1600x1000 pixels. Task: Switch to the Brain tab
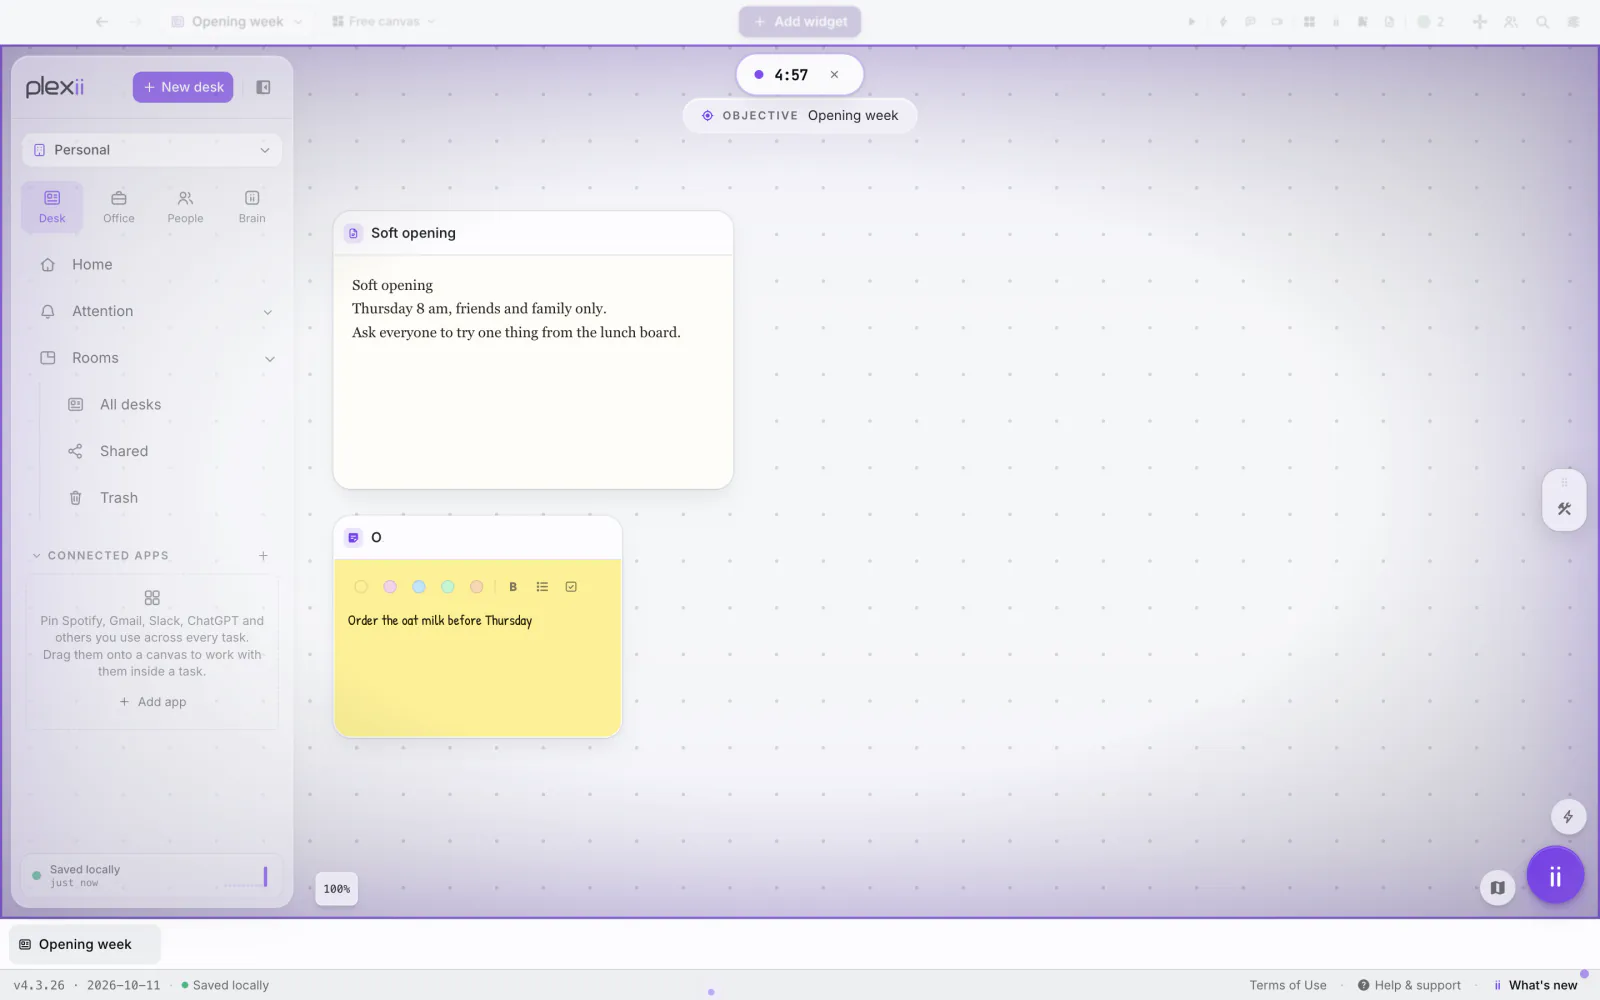pyautogui.click(x=252, y=206)
